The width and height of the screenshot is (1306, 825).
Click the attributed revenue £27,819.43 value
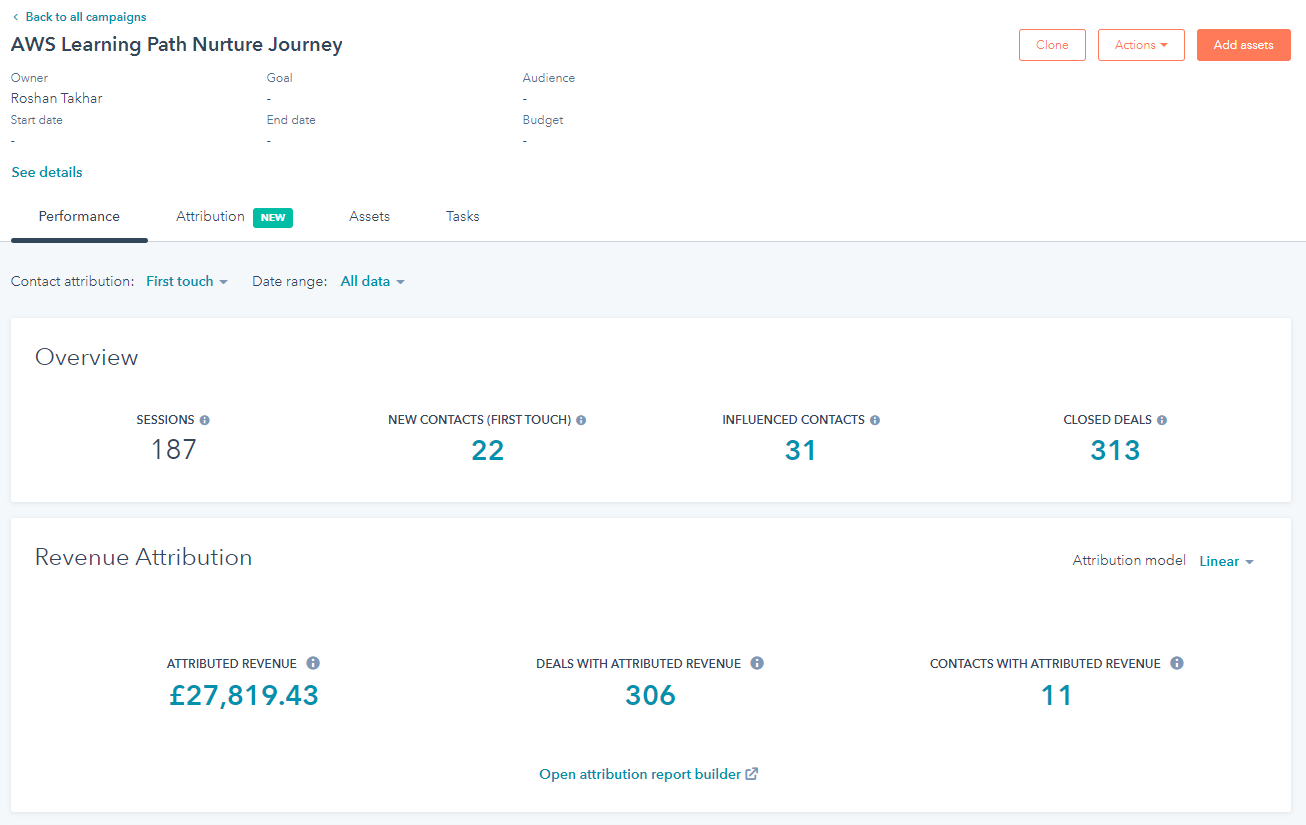(x=244, y=695)
